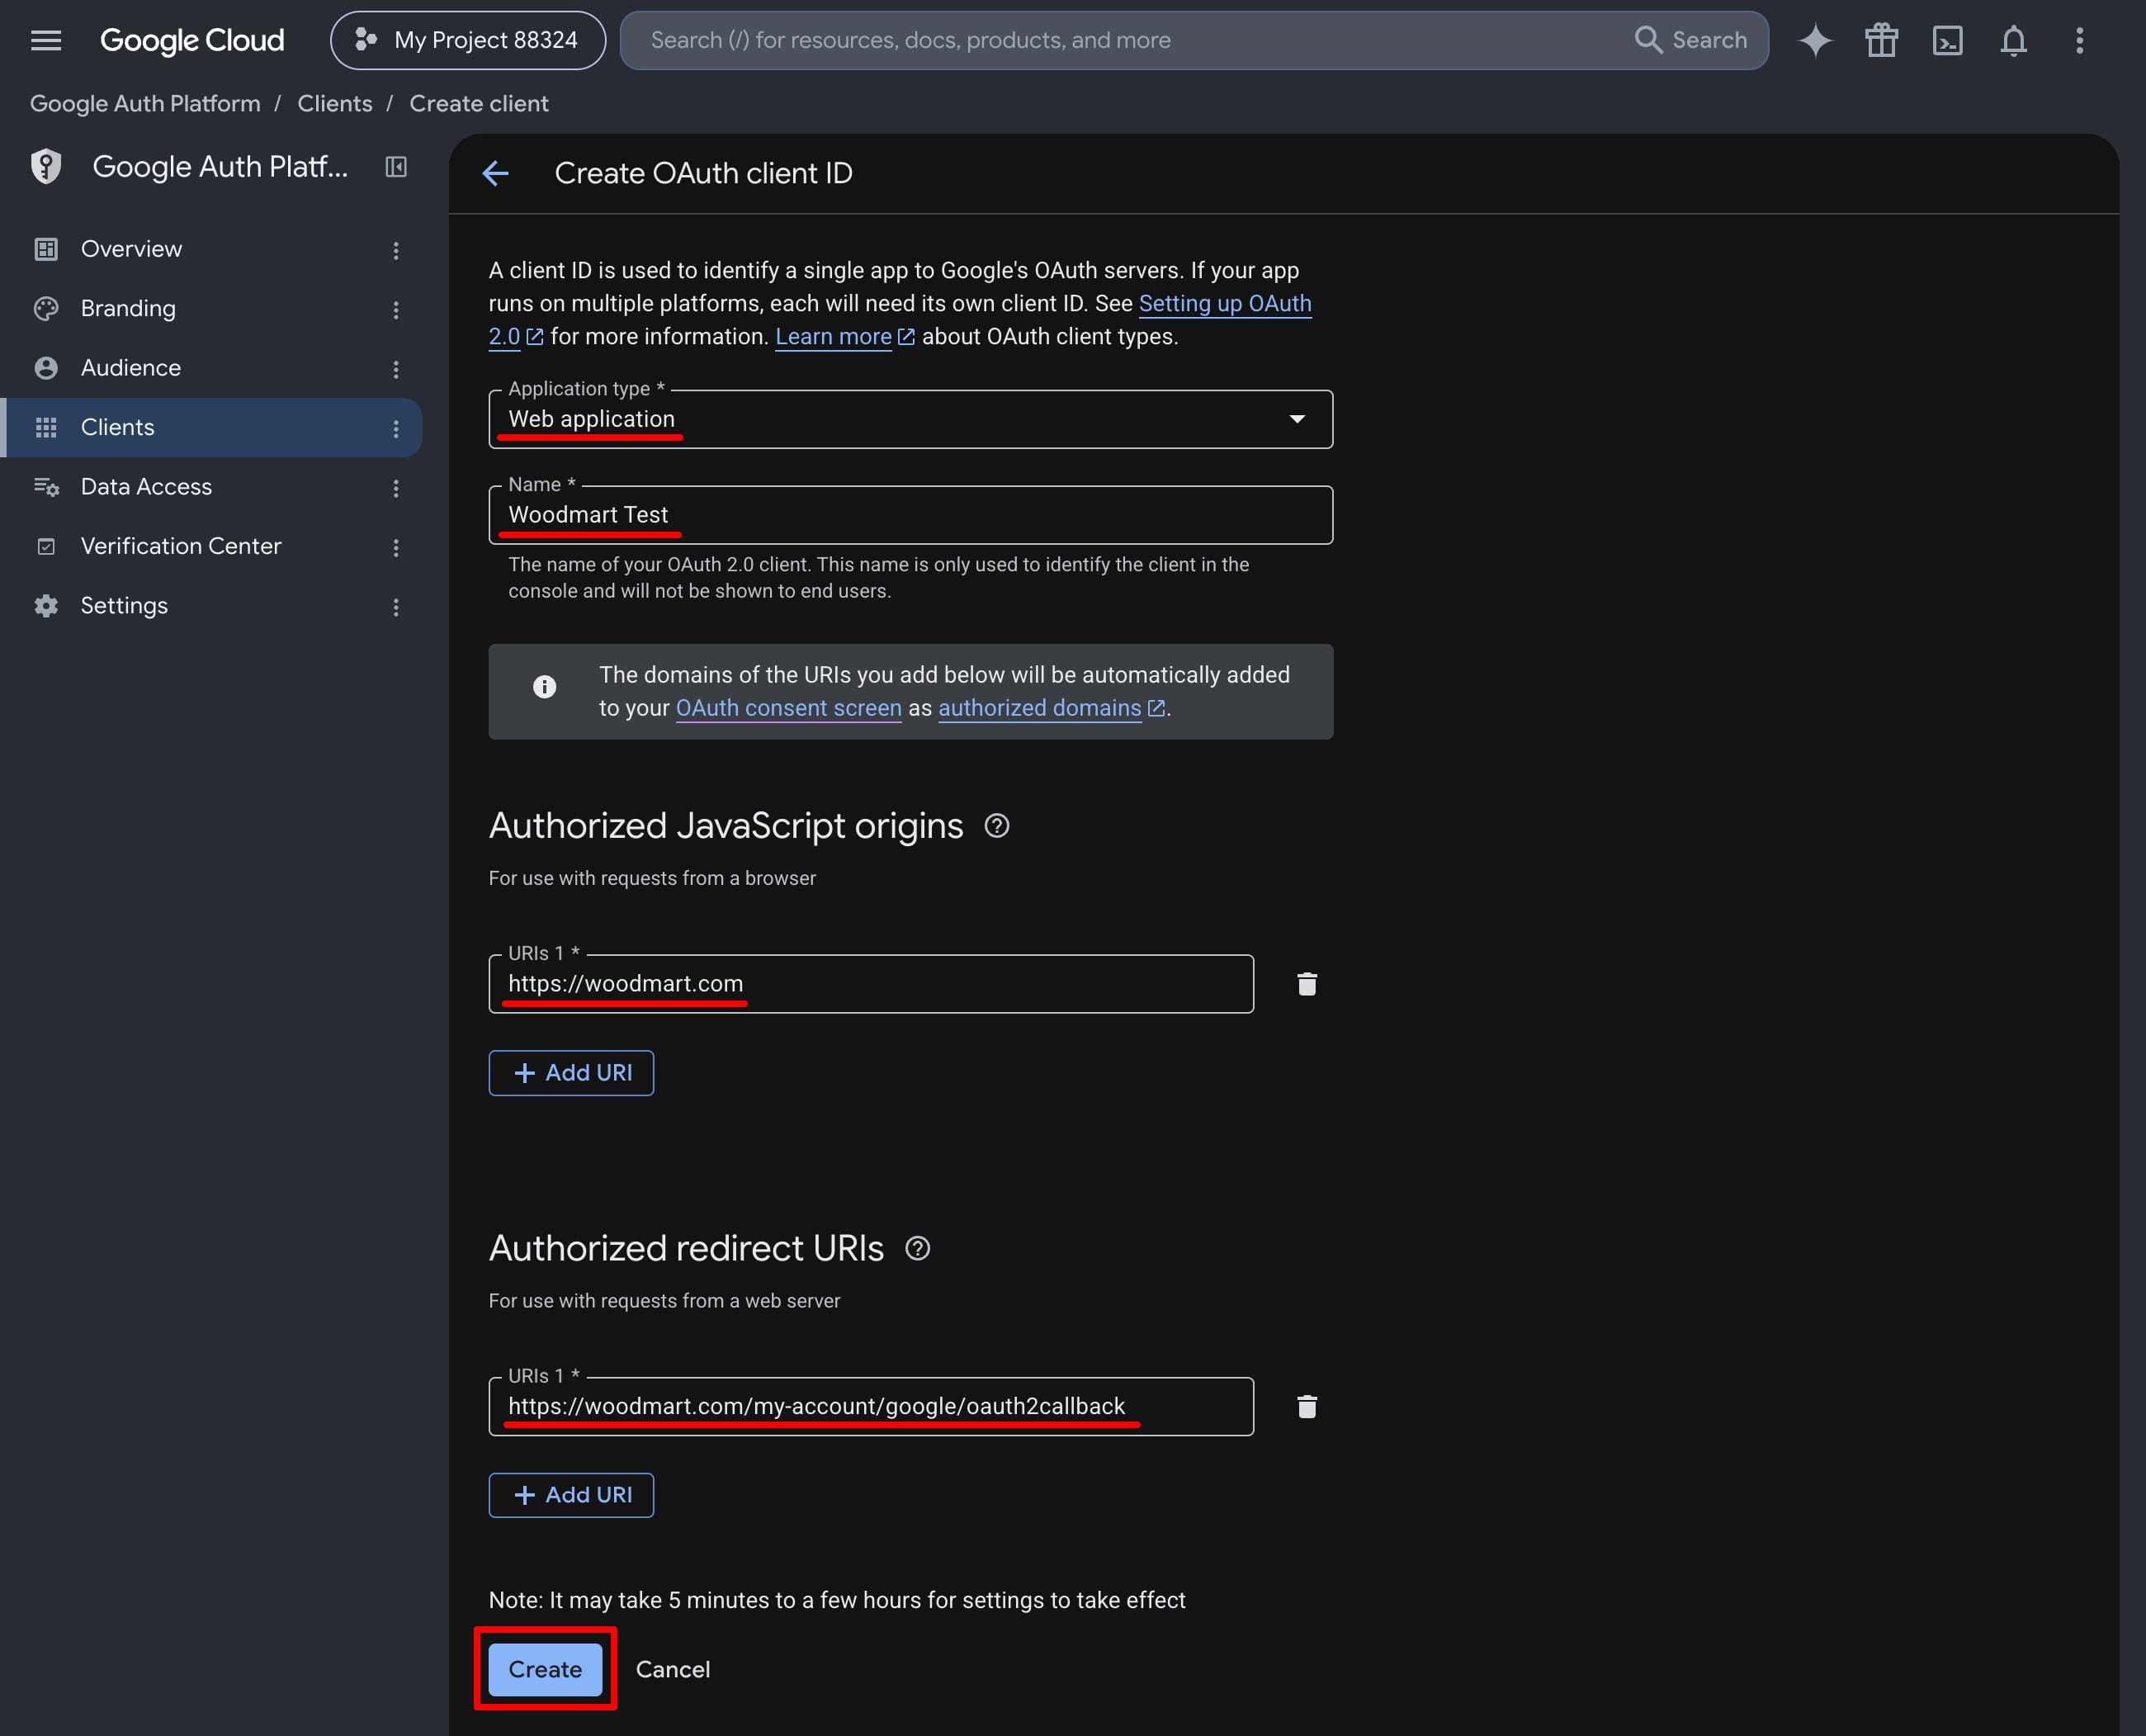Open the free trial gift icon
The width and height of the screenshot is (2146, 1736).
point(1881,40)
